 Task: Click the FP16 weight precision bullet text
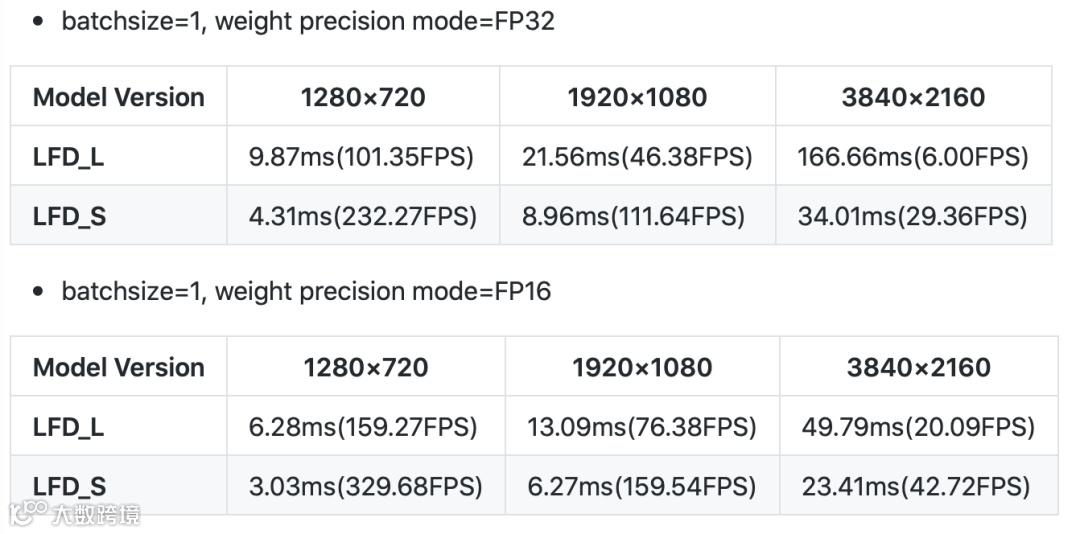click(x=306, y=291)
